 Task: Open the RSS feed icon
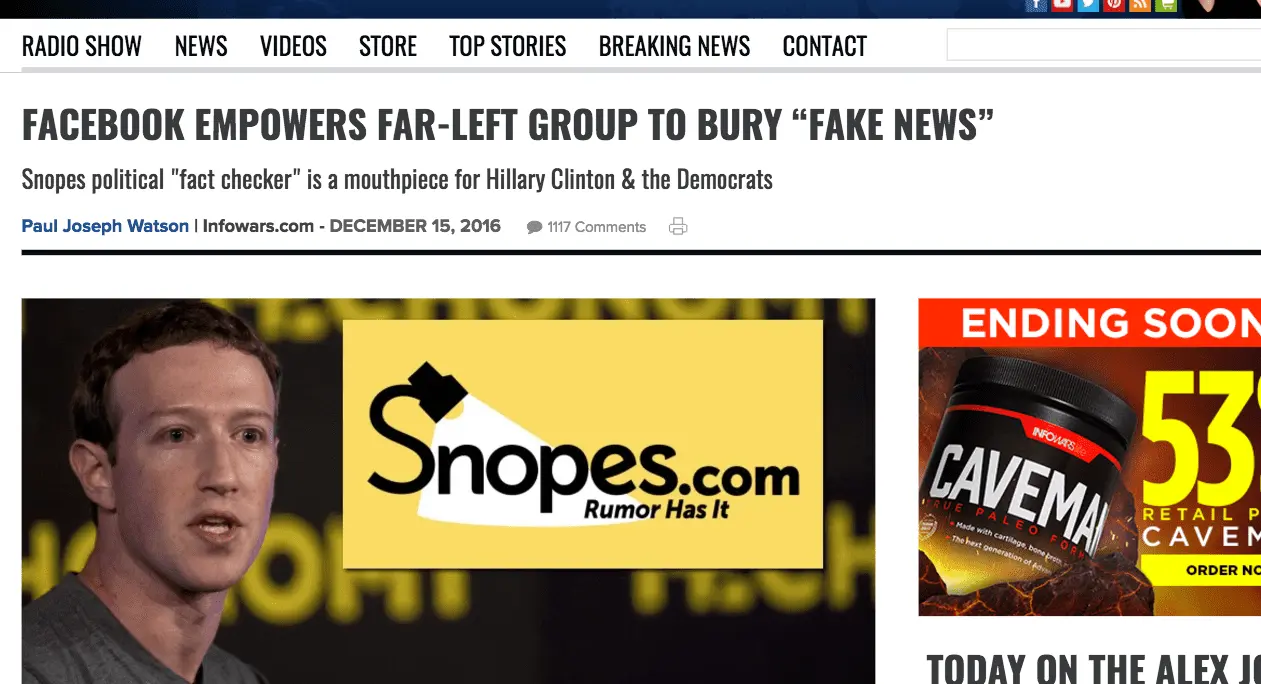click(1140, 5)
